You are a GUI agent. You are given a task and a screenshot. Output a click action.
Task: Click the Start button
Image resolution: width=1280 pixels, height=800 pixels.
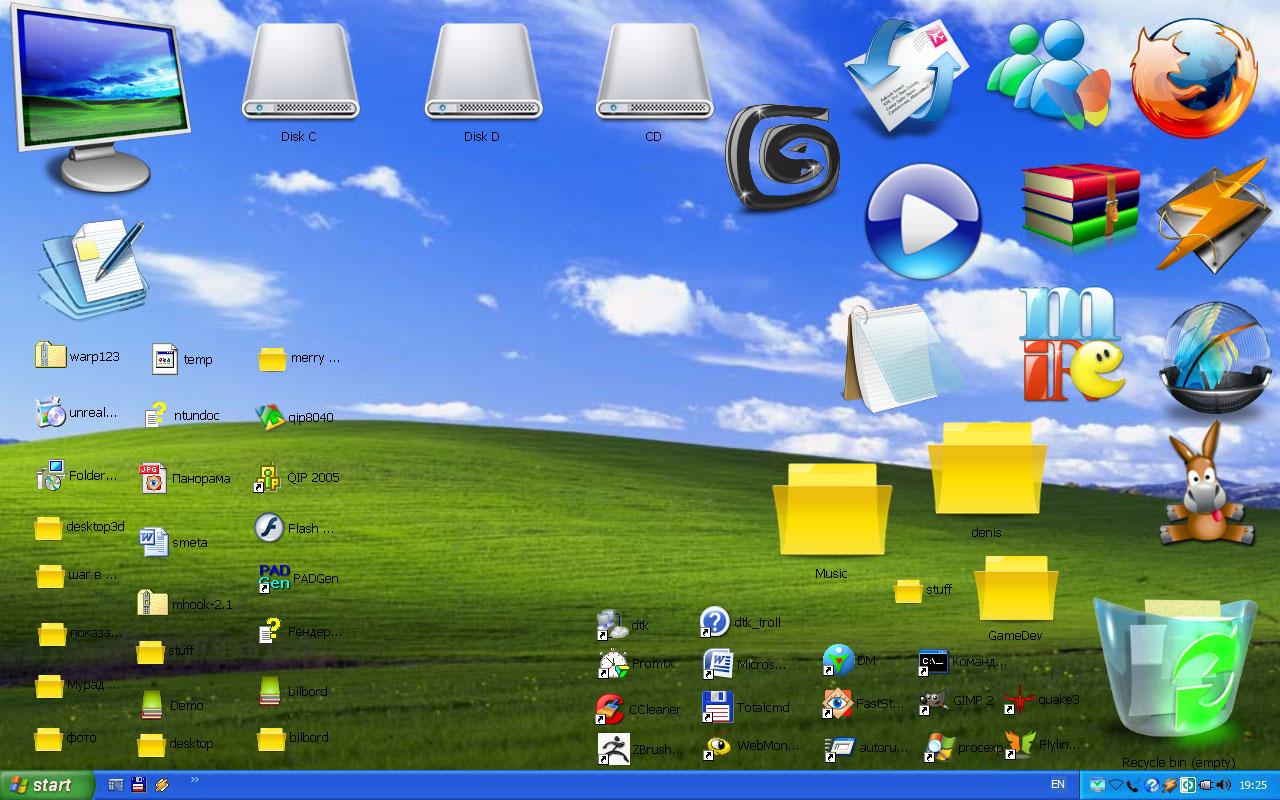[45, 786]
